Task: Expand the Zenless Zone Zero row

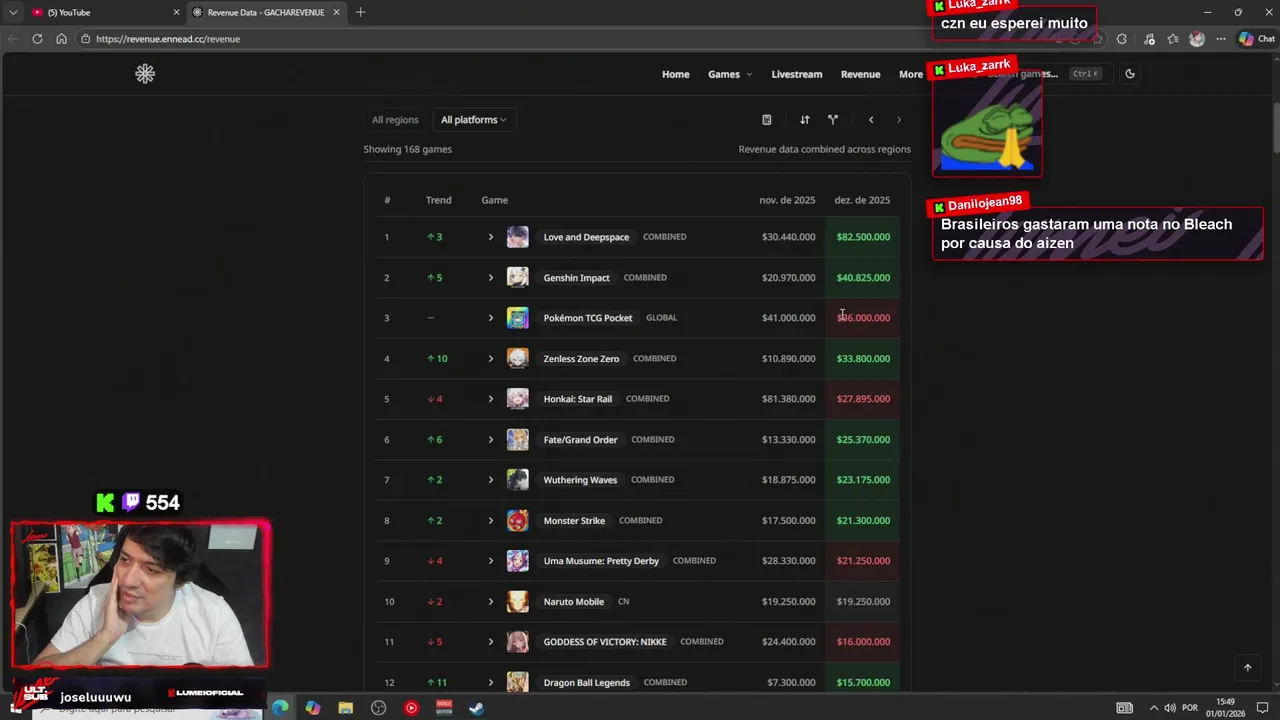Action: [491, 359]
